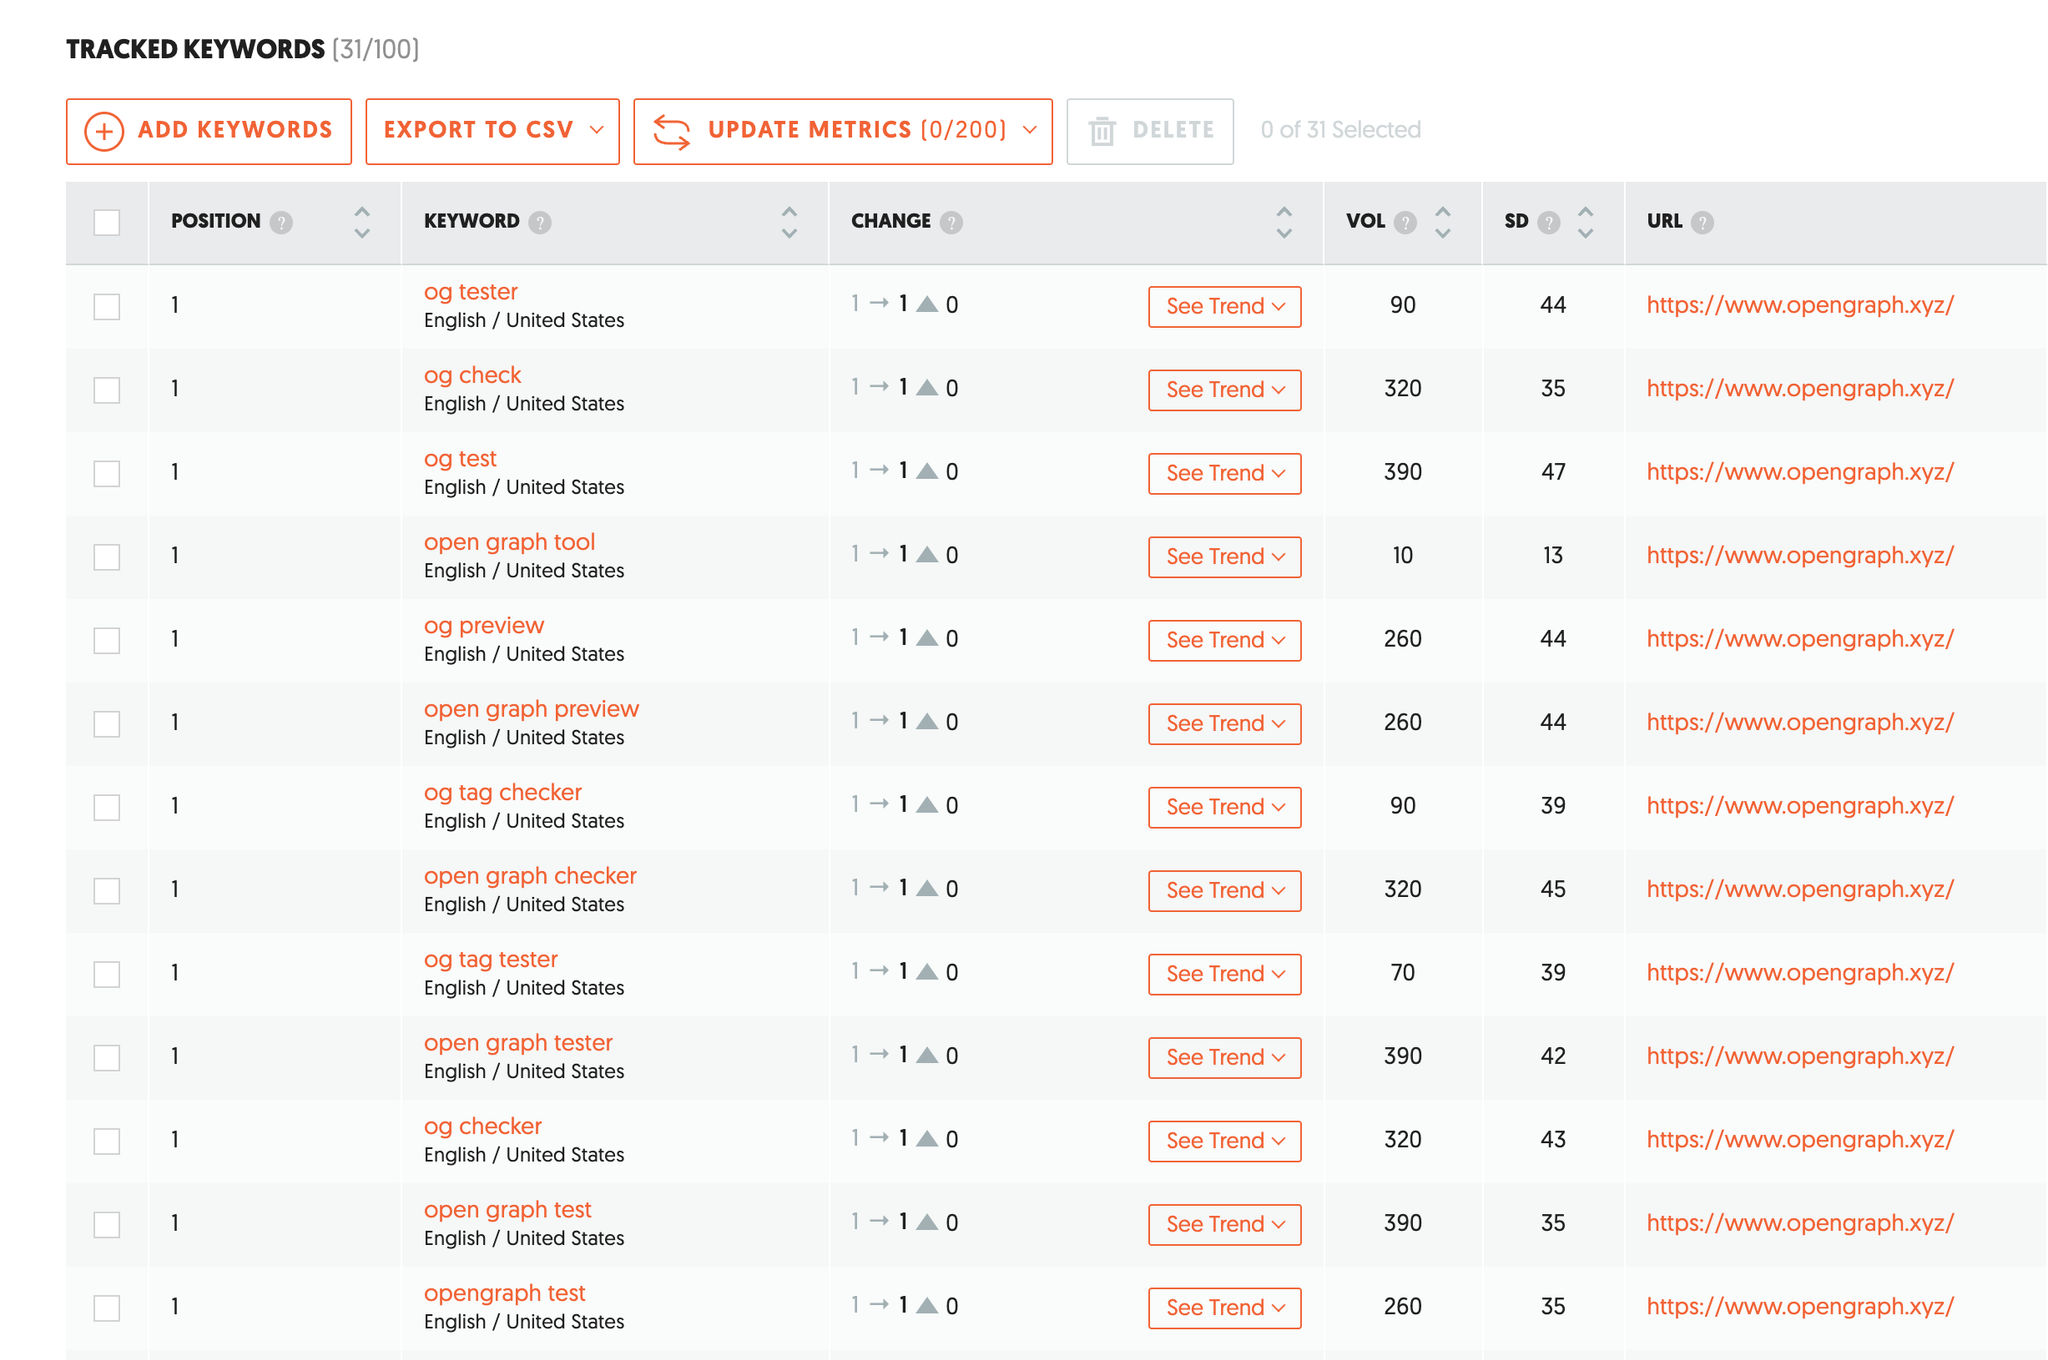Image resolution: width=2048 pixels, height=1360 pixels.
Task: Check the box for og tester row
Action: click(x=107, y=306)
